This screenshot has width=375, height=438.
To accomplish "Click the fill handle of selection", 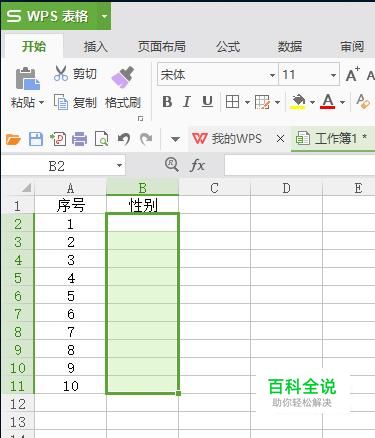I will click(x=178, y=393).
